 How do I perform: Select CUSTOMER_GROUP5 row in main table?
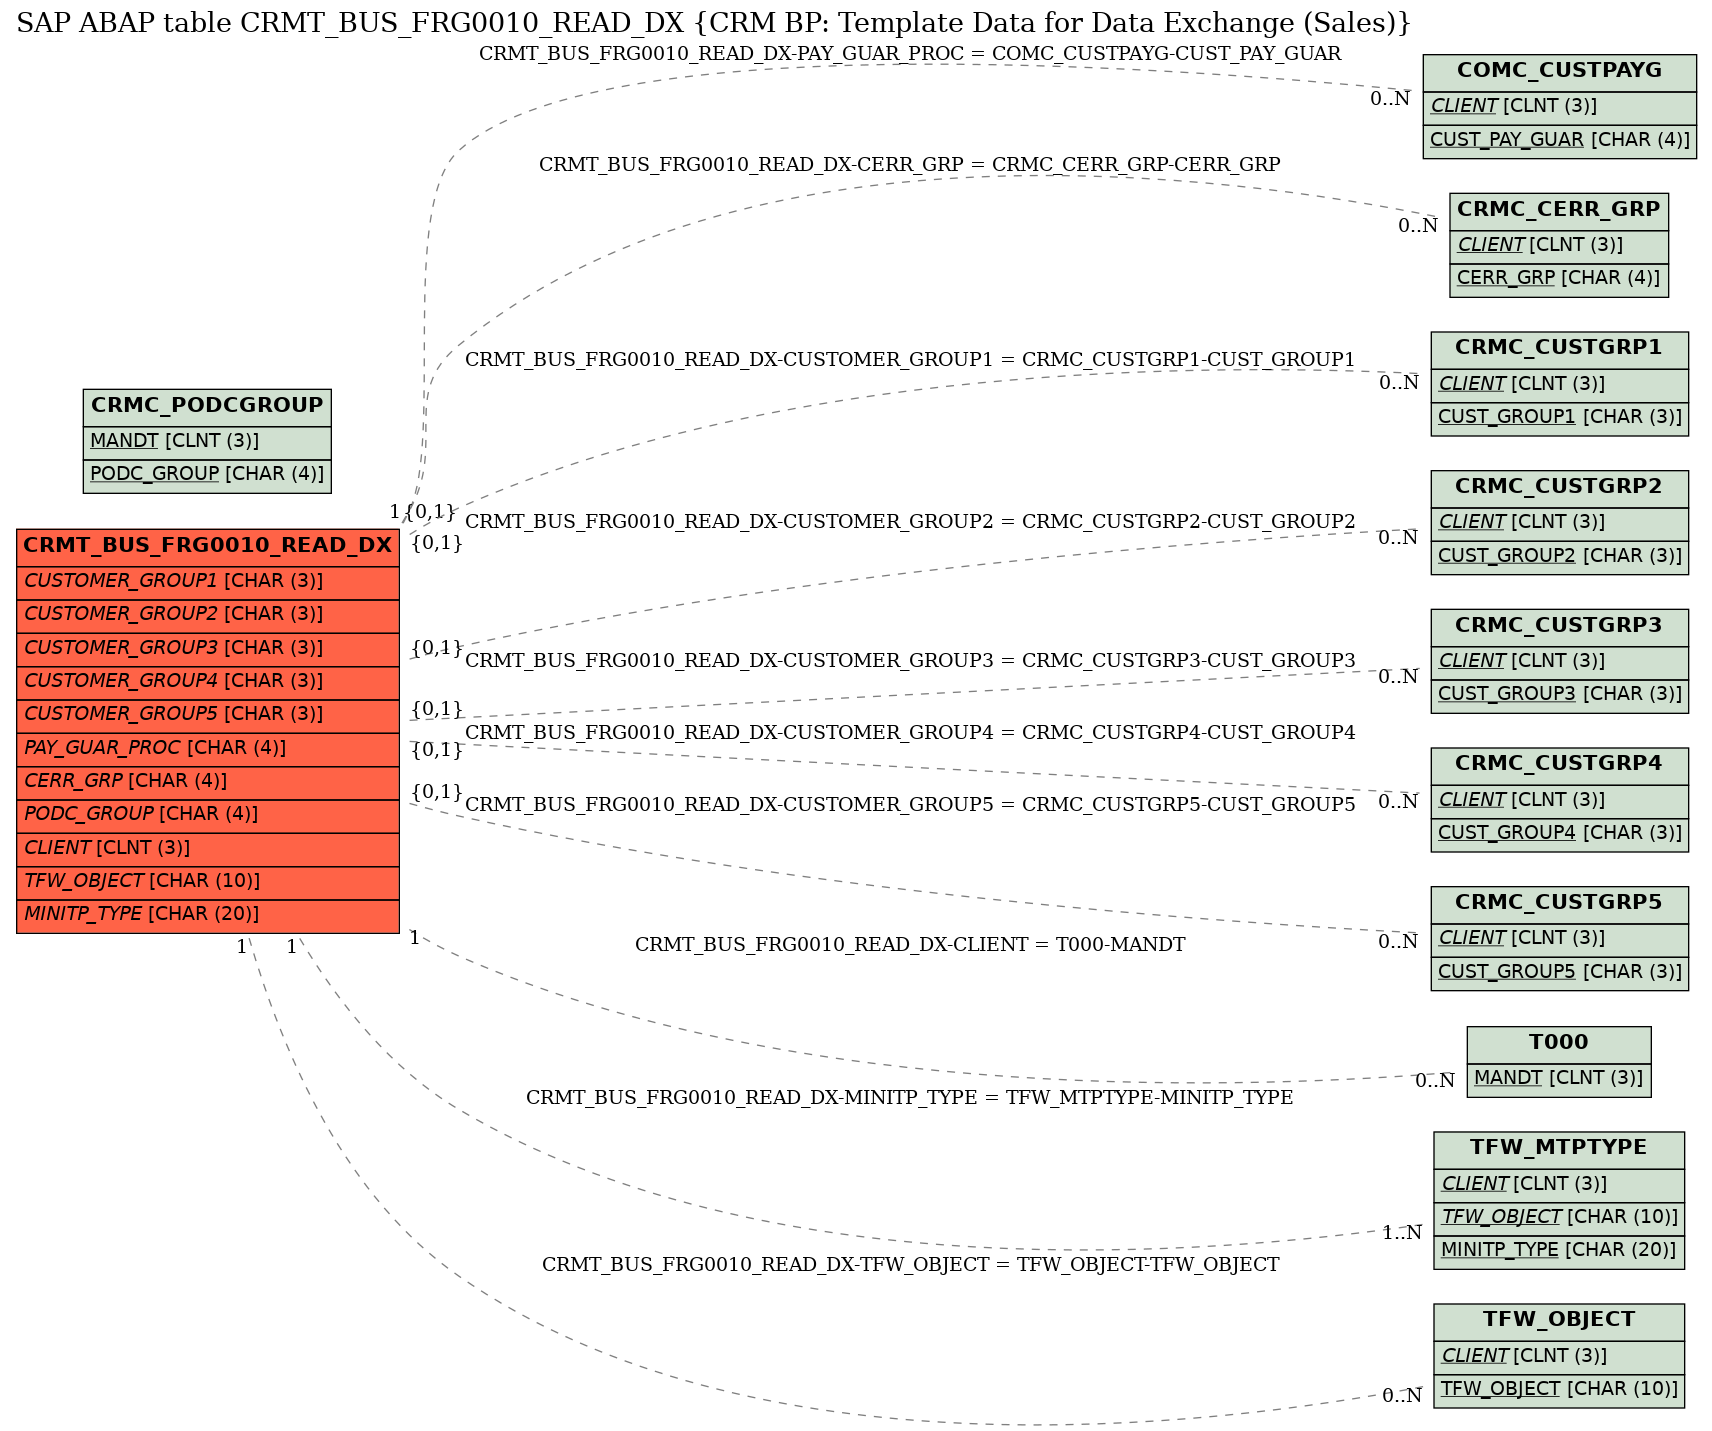tap(208, 715)
